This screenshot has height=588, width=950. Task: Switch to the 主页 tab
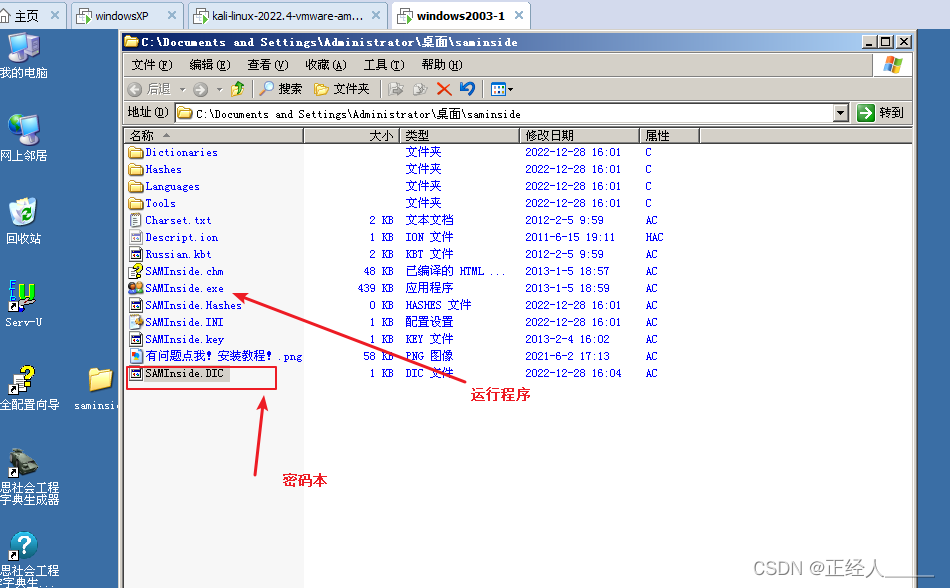tap(27, 16)
